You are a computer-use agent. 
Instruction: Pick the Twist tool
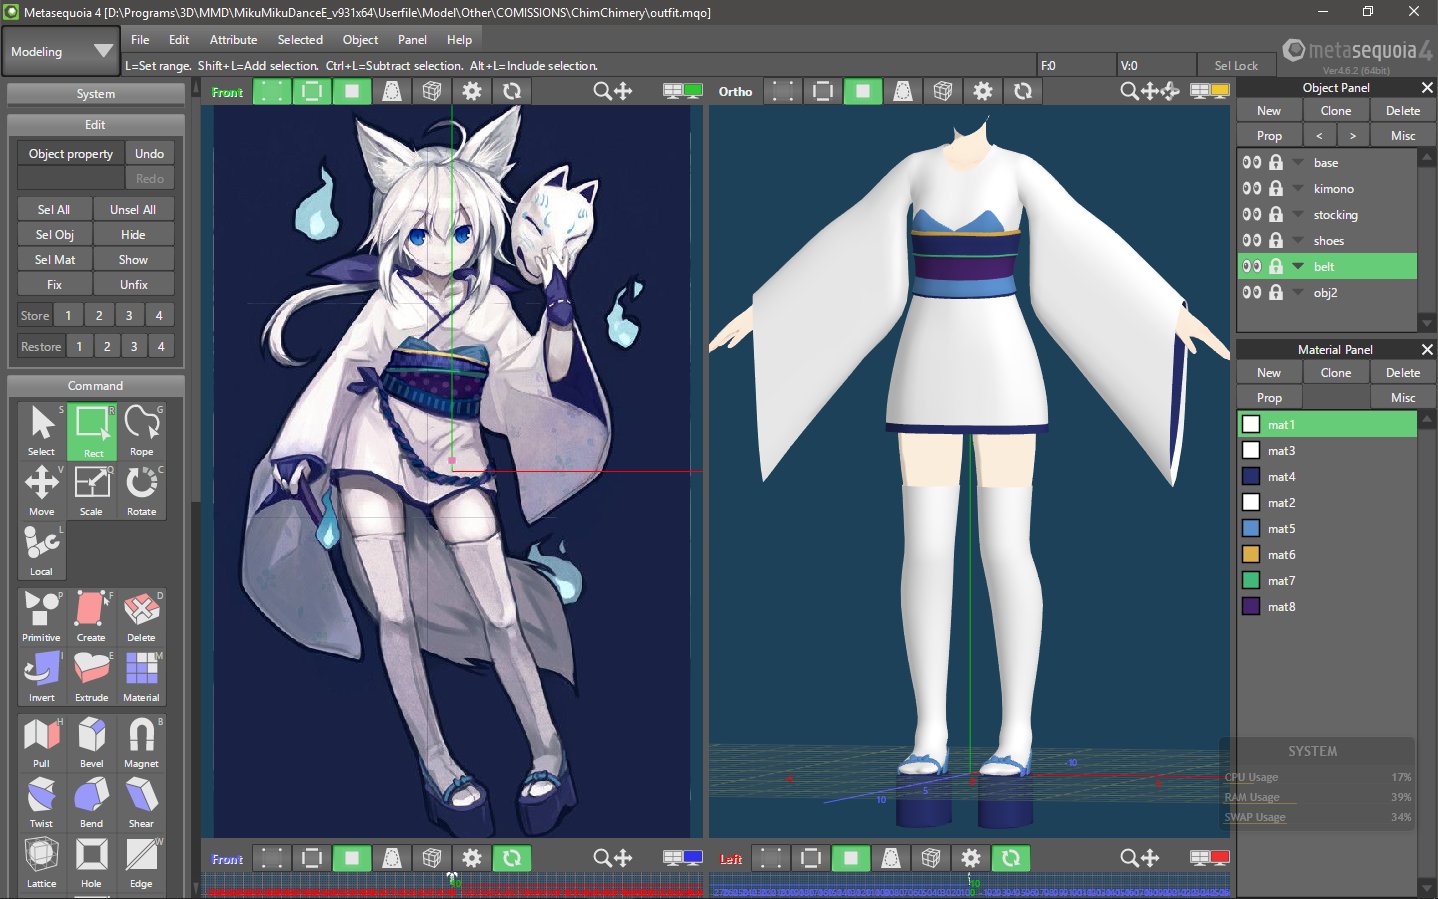click(42, 803)
